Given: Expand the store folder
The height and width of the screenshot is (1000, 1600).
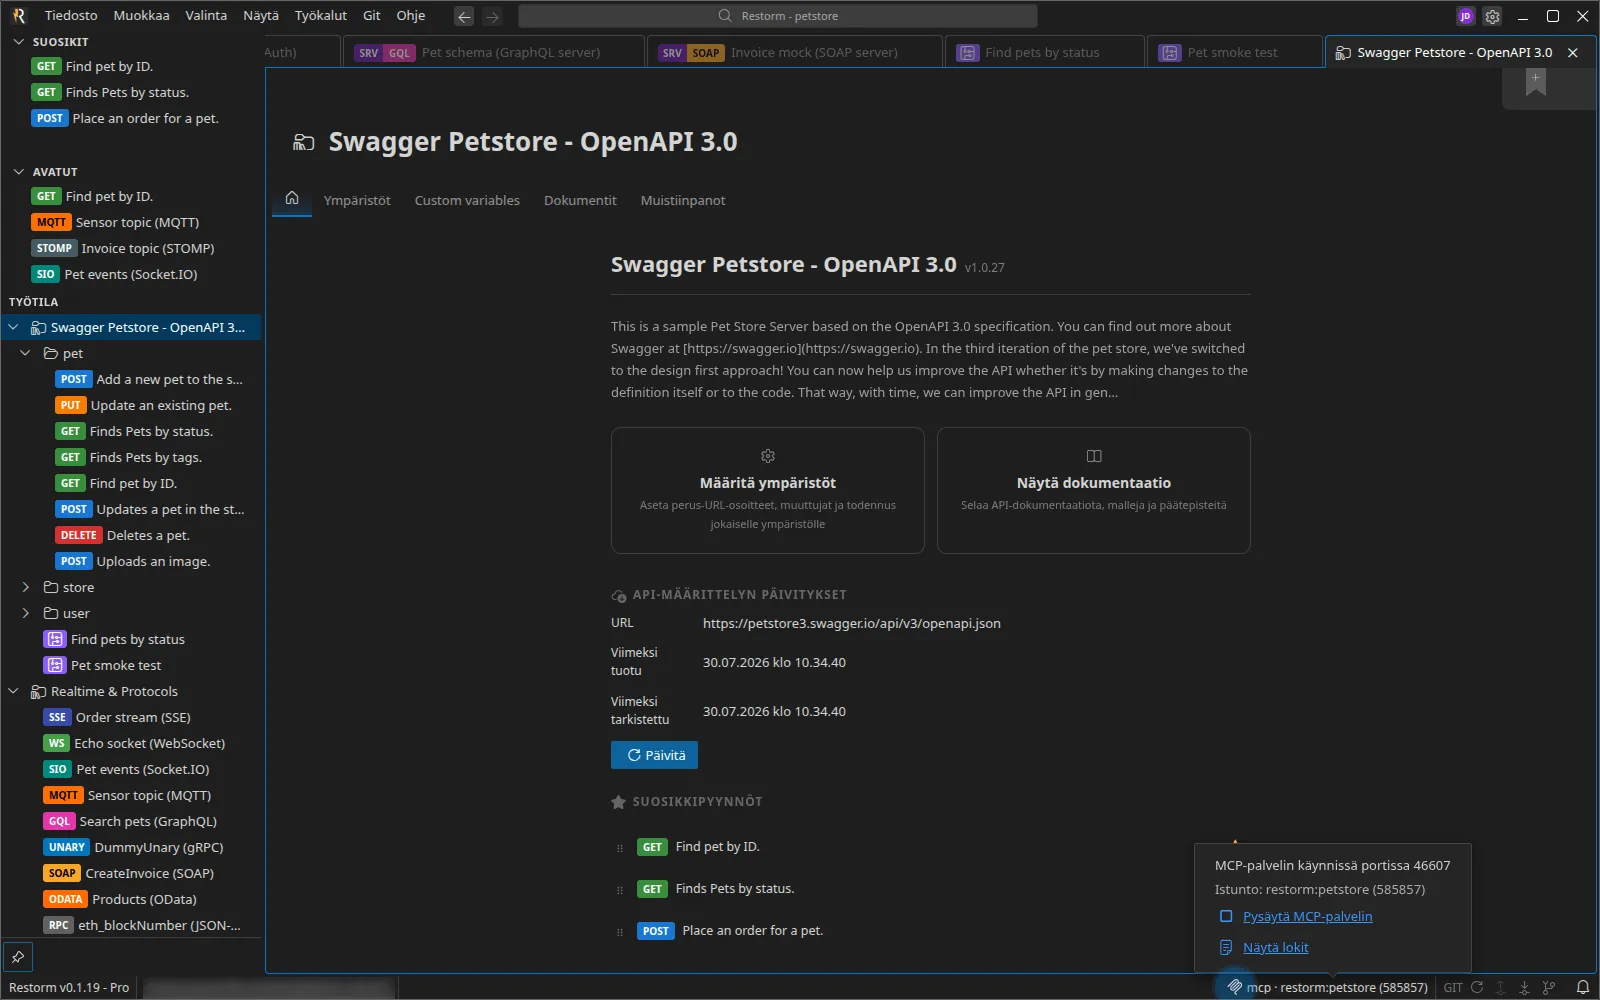Looking at the screenshot, I should pyautogui.click(x=26, y=587).
